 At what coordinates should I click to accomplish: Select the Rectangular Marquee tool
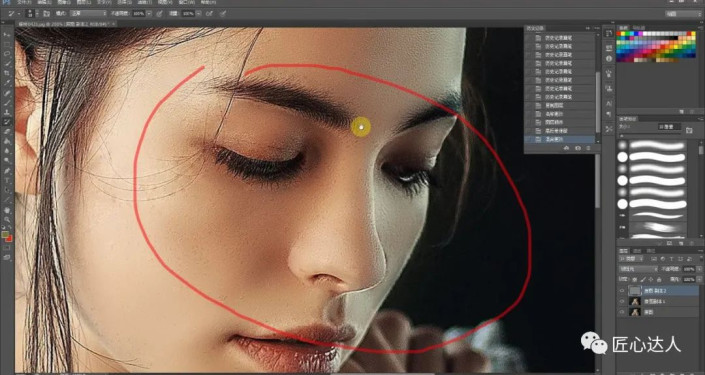coord(7,45)
